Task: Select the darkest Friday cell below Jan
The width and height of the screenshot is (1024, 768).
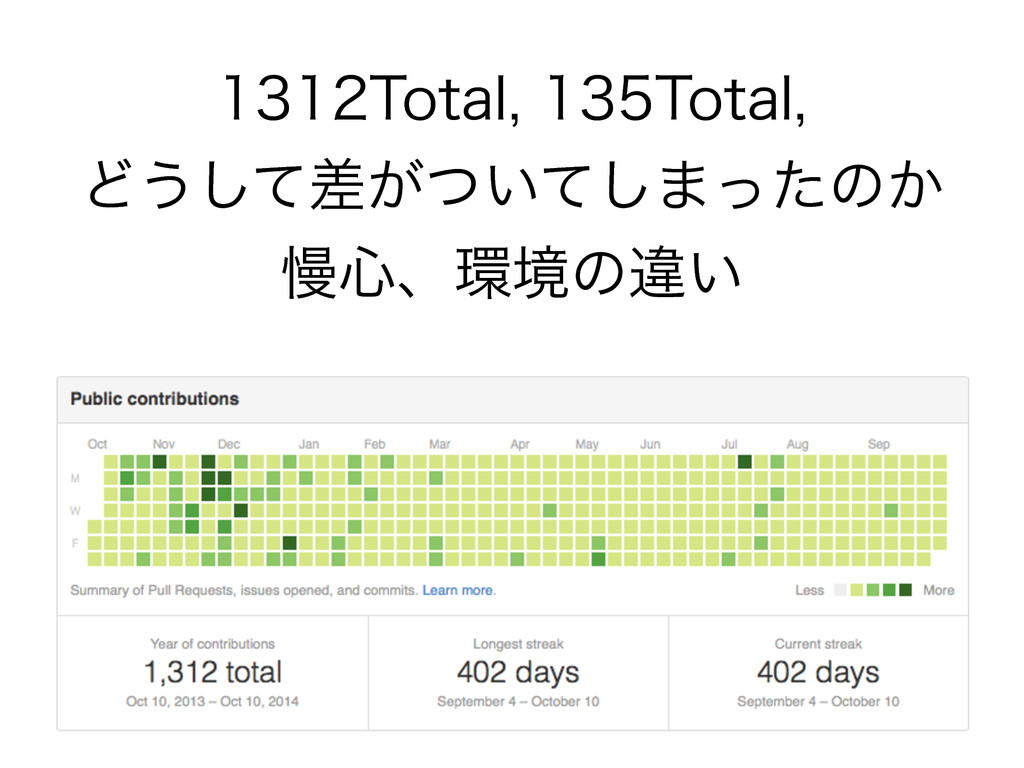Action: 290,543
